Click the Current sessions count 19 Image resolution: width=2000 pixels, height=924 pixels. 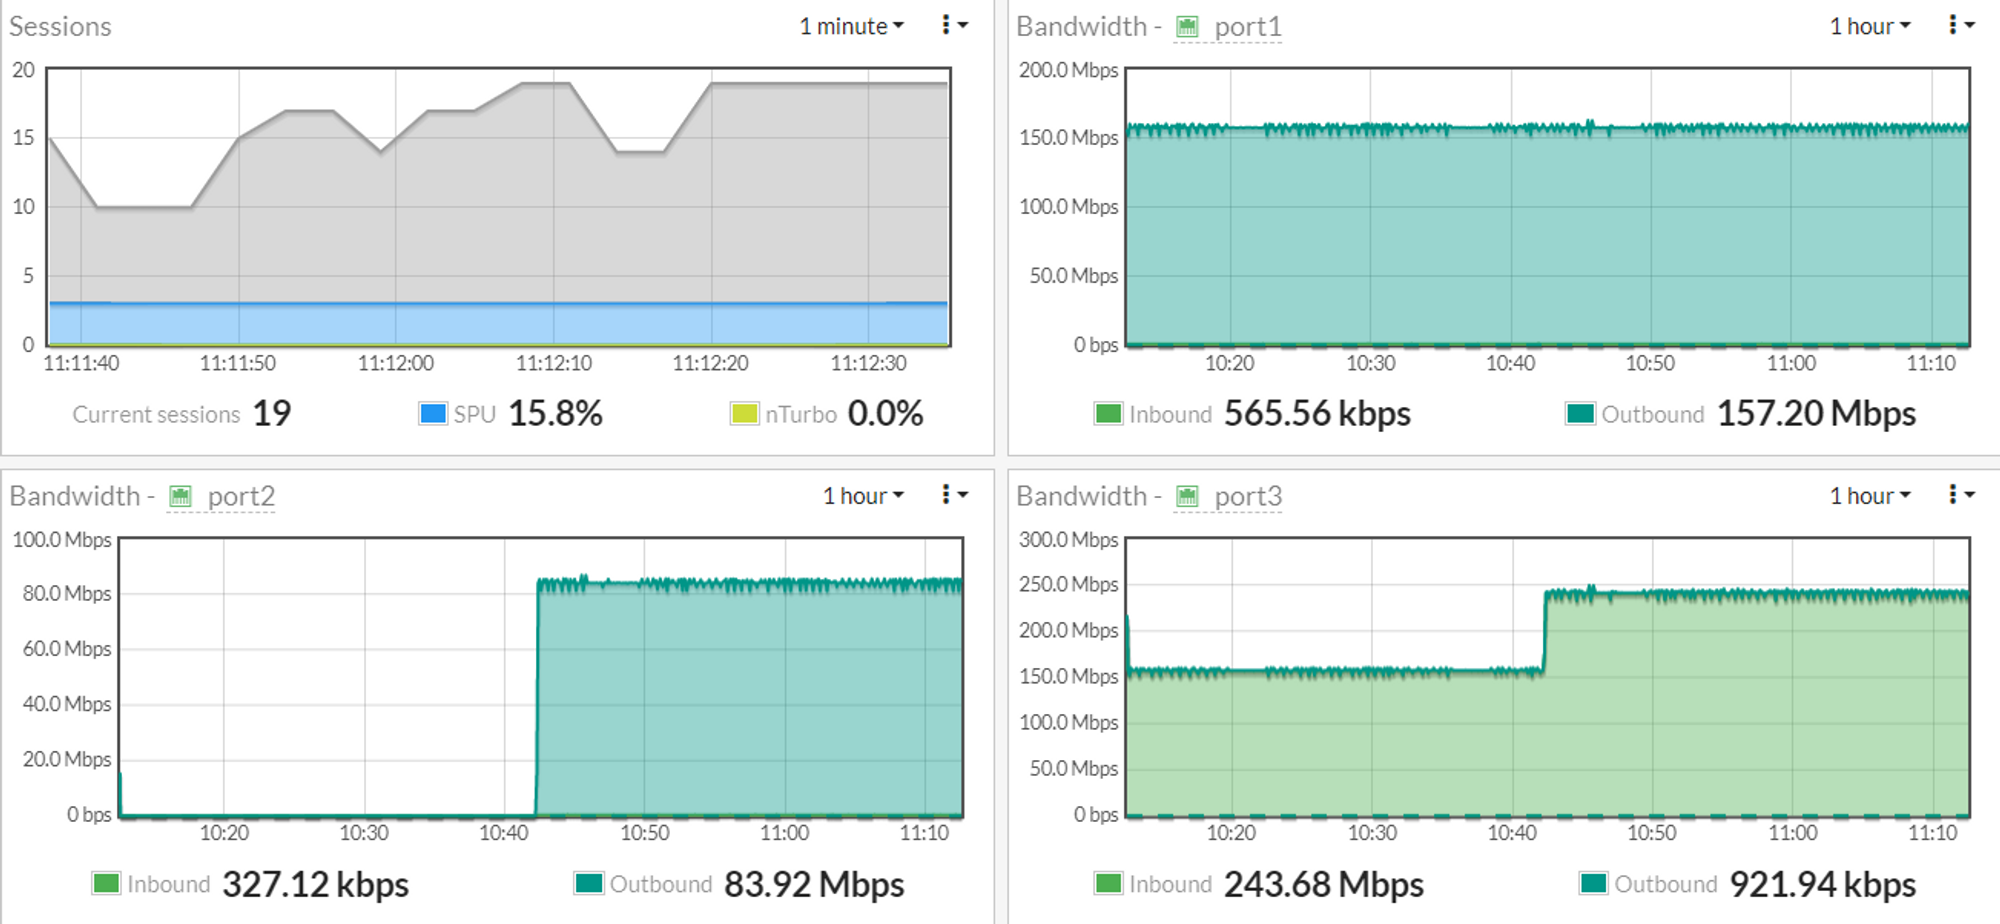click(271, 413)
